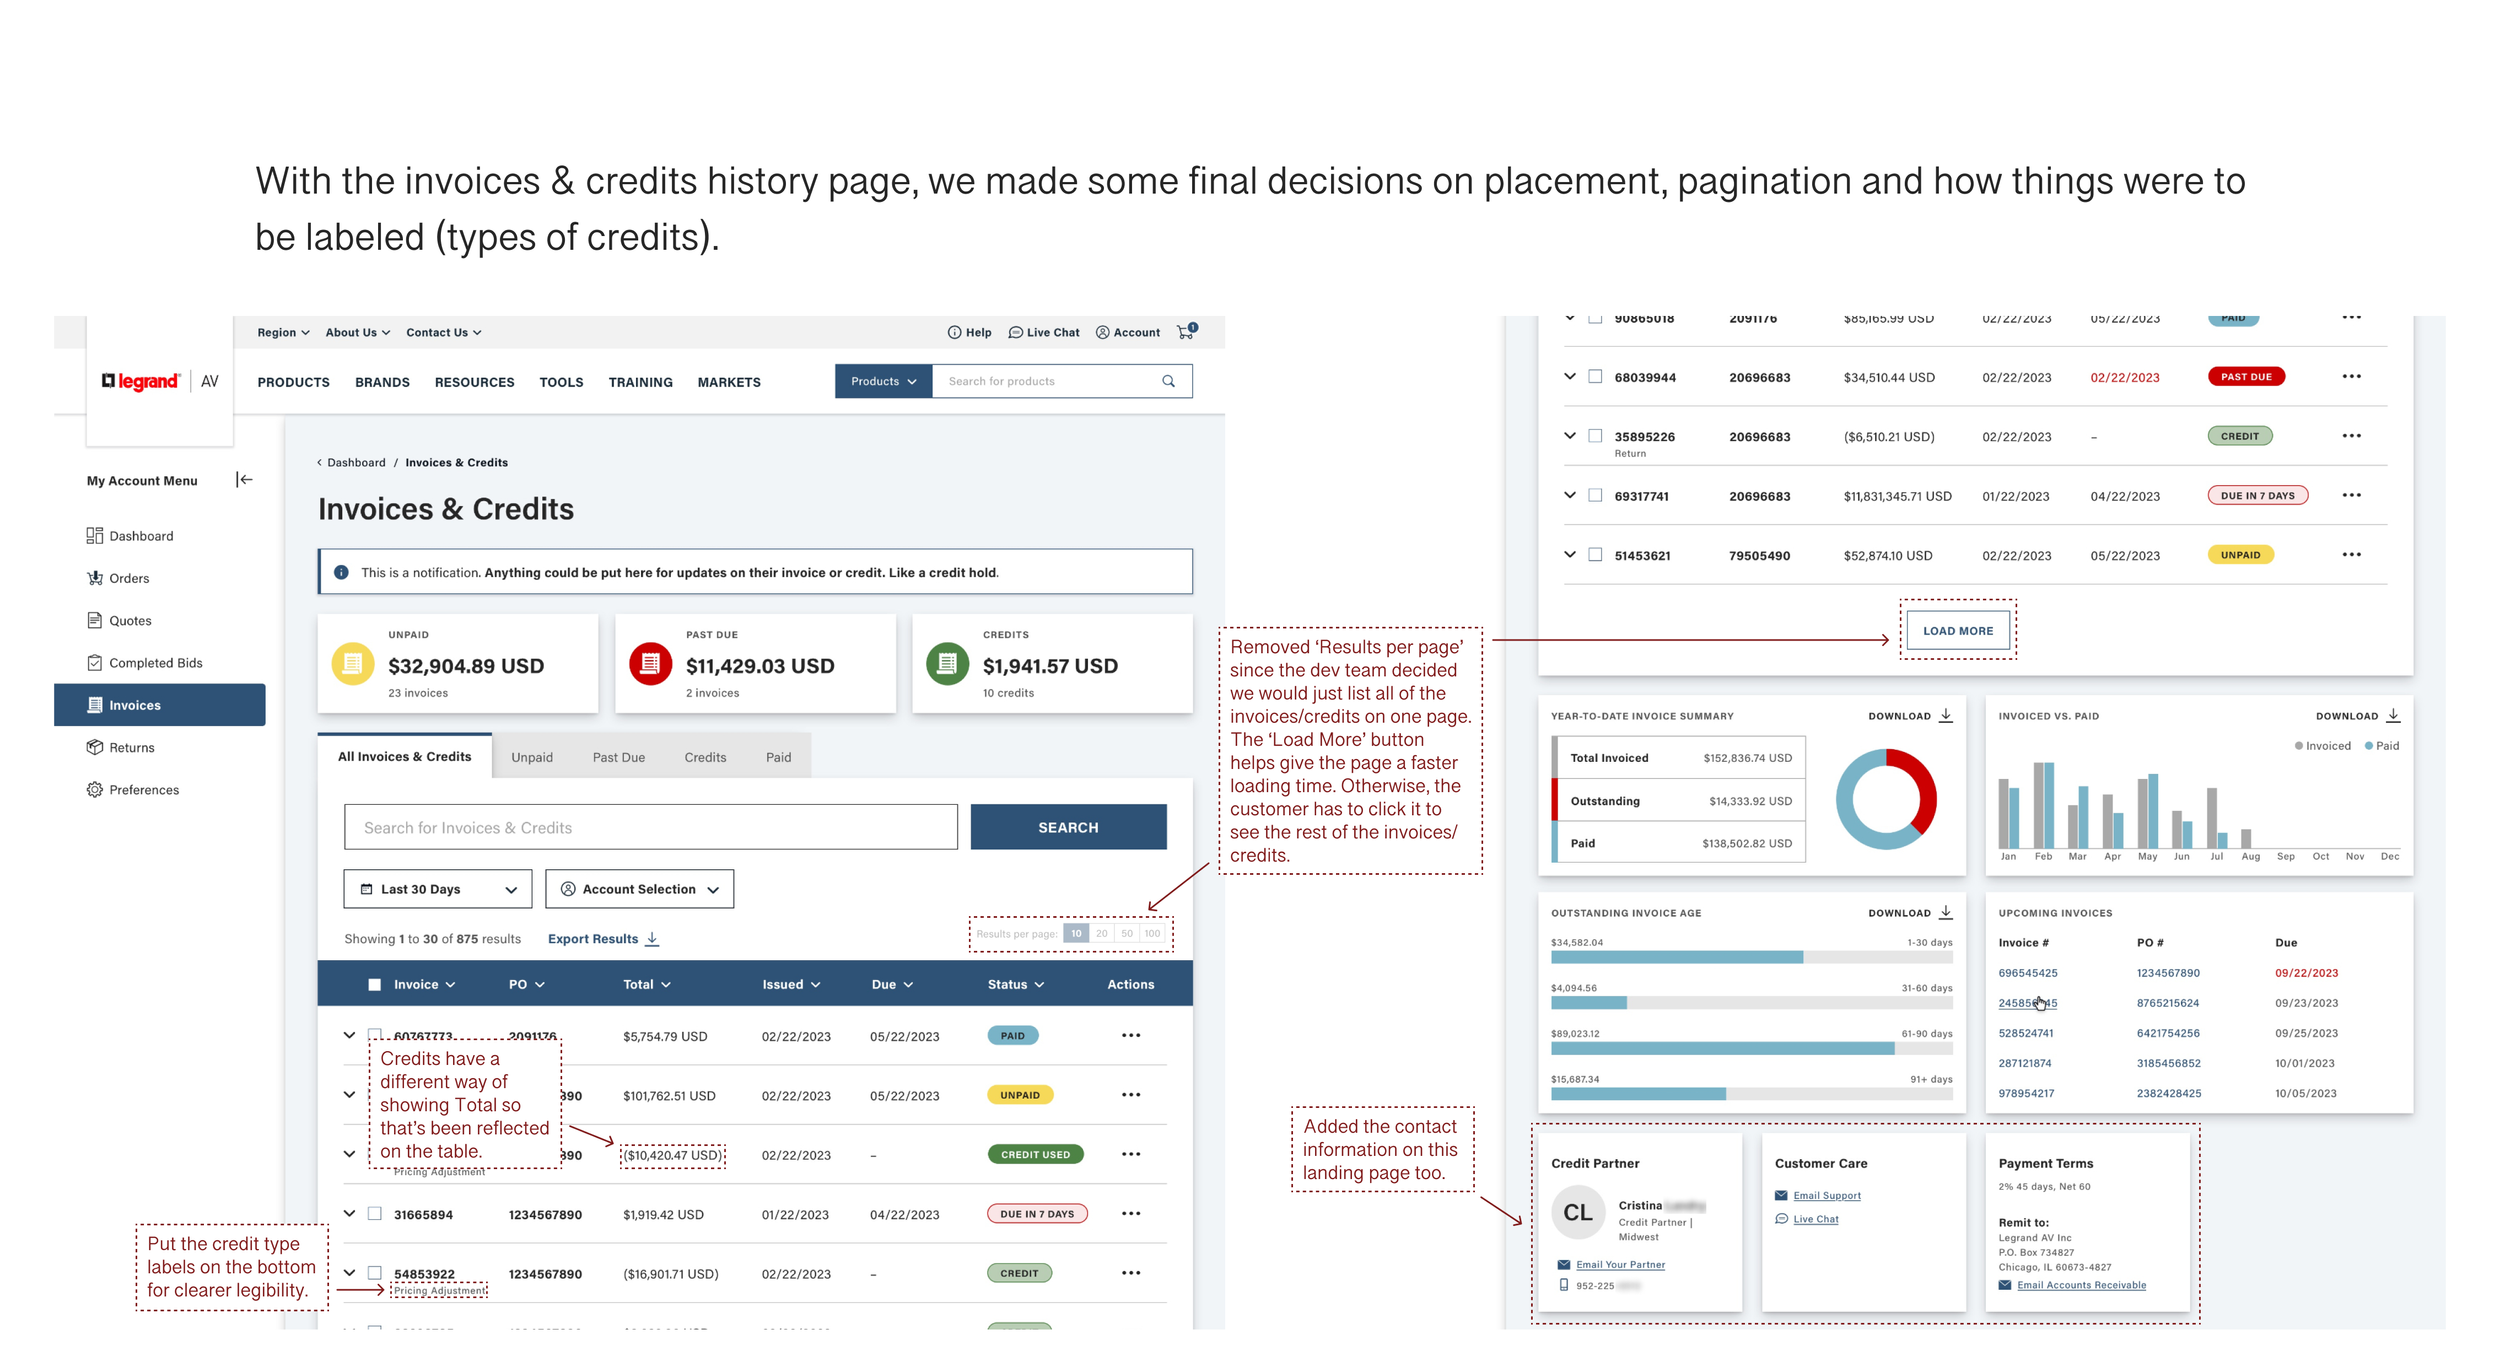This screenshot has height=1371, width=2500.
Task: Open the Account Selection dropdown
Action: point(639,889)
